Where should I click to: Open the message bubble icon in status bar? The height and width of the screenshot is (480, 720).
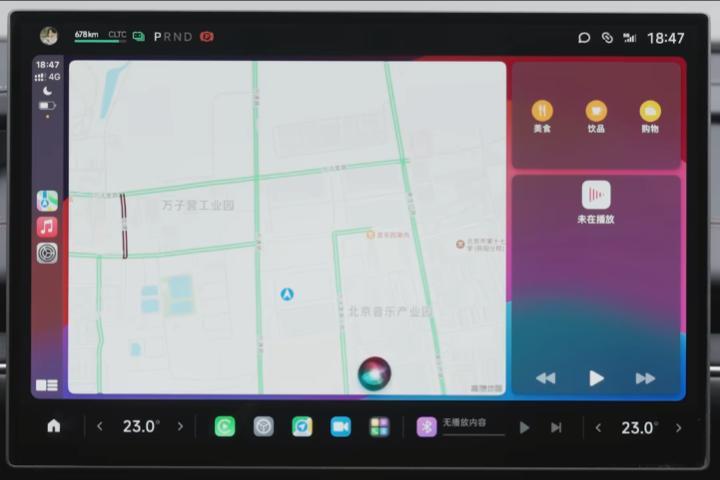point(584,38)
